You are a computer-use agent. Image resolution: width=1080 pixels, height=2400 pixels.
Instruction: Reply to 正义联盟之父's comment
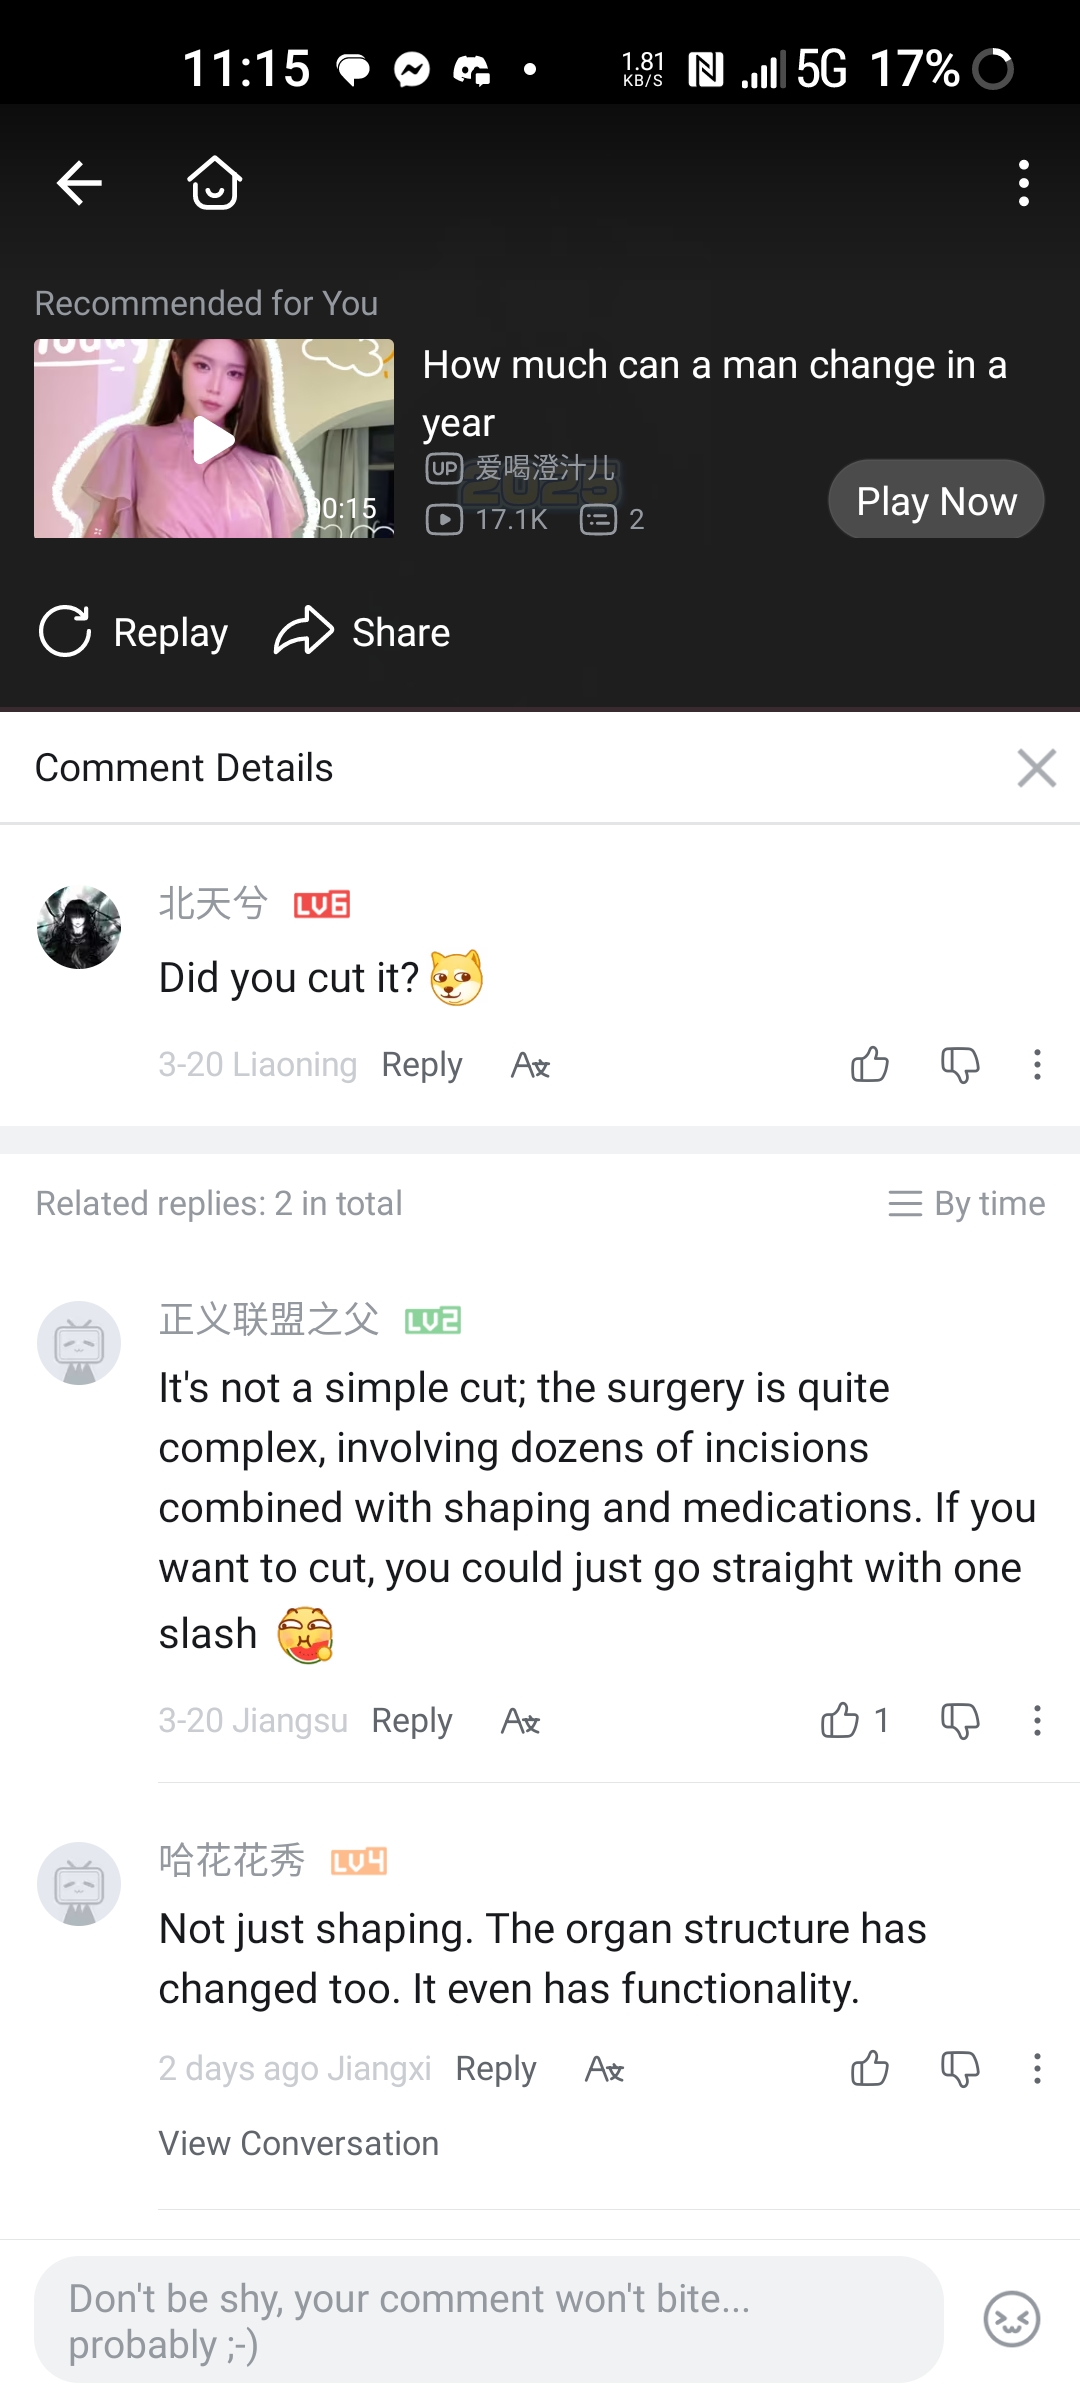(x=412, y=1721)
